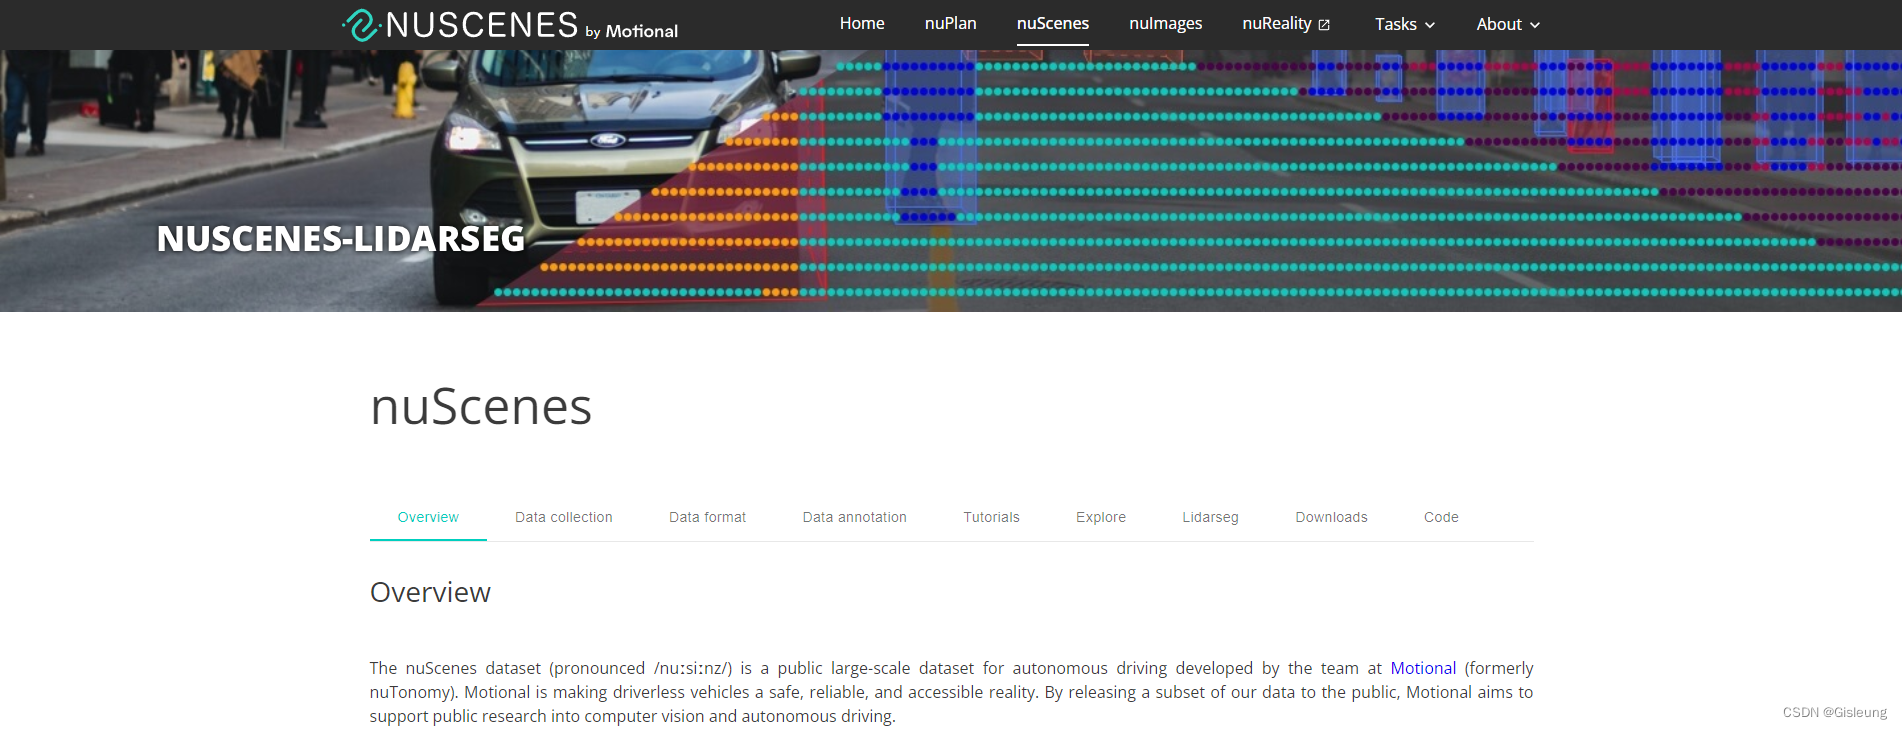
Task: Select the nuScenes nav item
Action: [1052, 24]
